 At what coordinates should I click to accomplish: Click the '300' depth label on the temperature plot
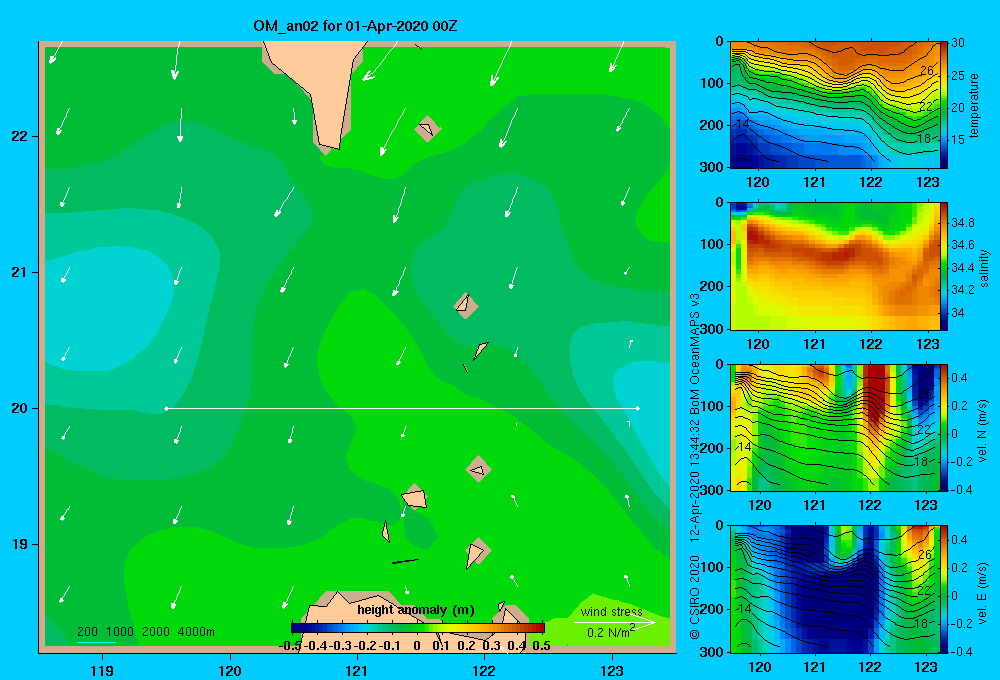click(712, 167)
